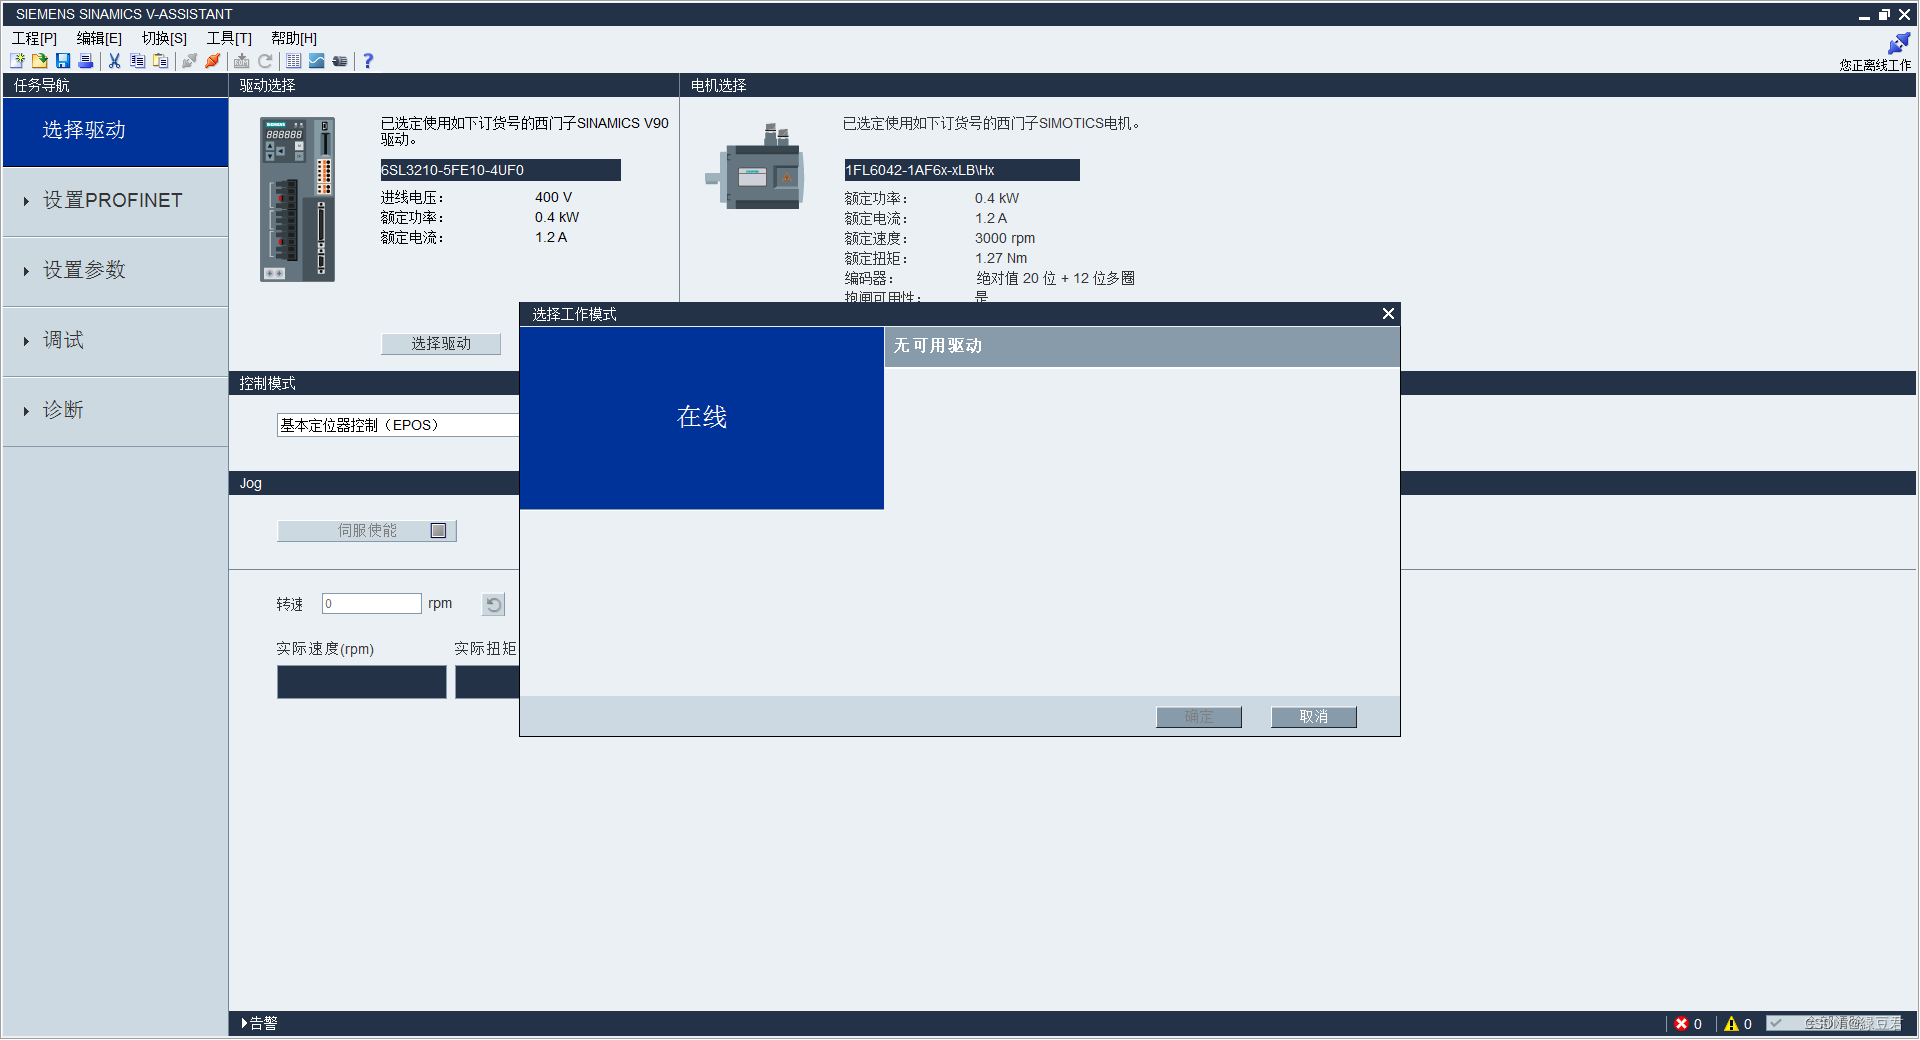Select the 在线 online mode tile
This screenshot has width=1920, height=1040.
[702, 418]
